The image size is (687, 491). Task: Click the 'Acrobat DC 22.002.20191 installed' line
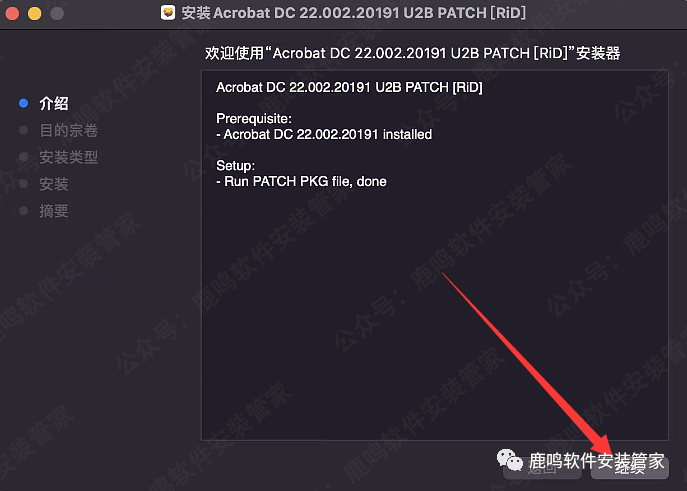[324, 134]
